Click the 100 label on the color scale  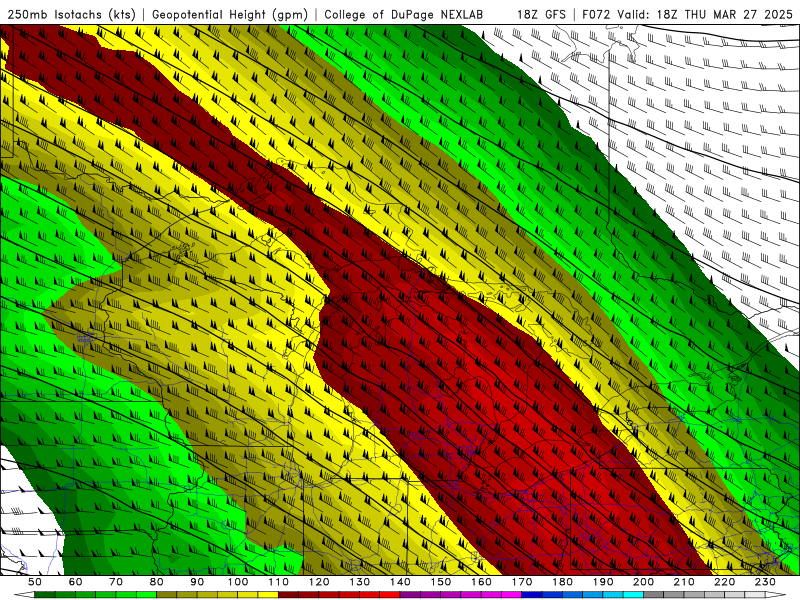coord(238,582)
